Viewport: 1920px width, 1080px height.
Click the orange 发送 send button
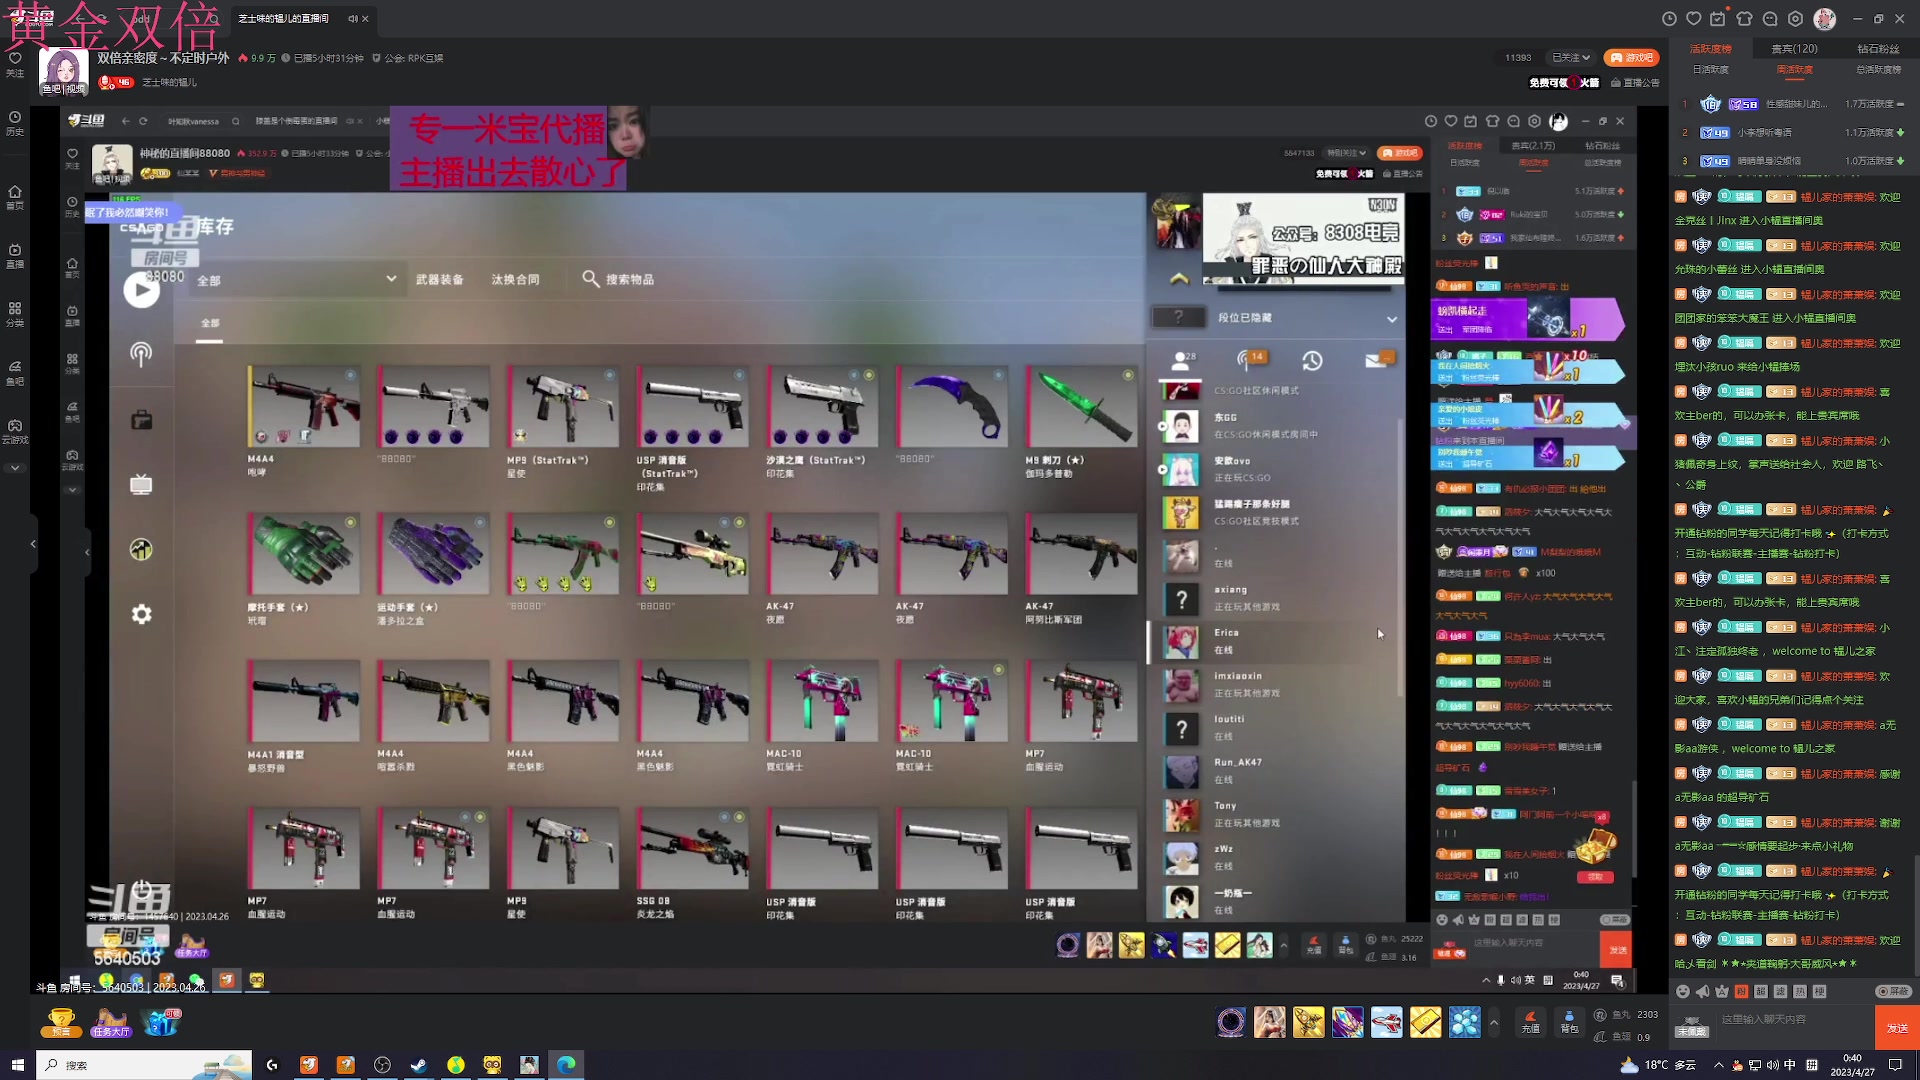click(x=1896, y=1027)
